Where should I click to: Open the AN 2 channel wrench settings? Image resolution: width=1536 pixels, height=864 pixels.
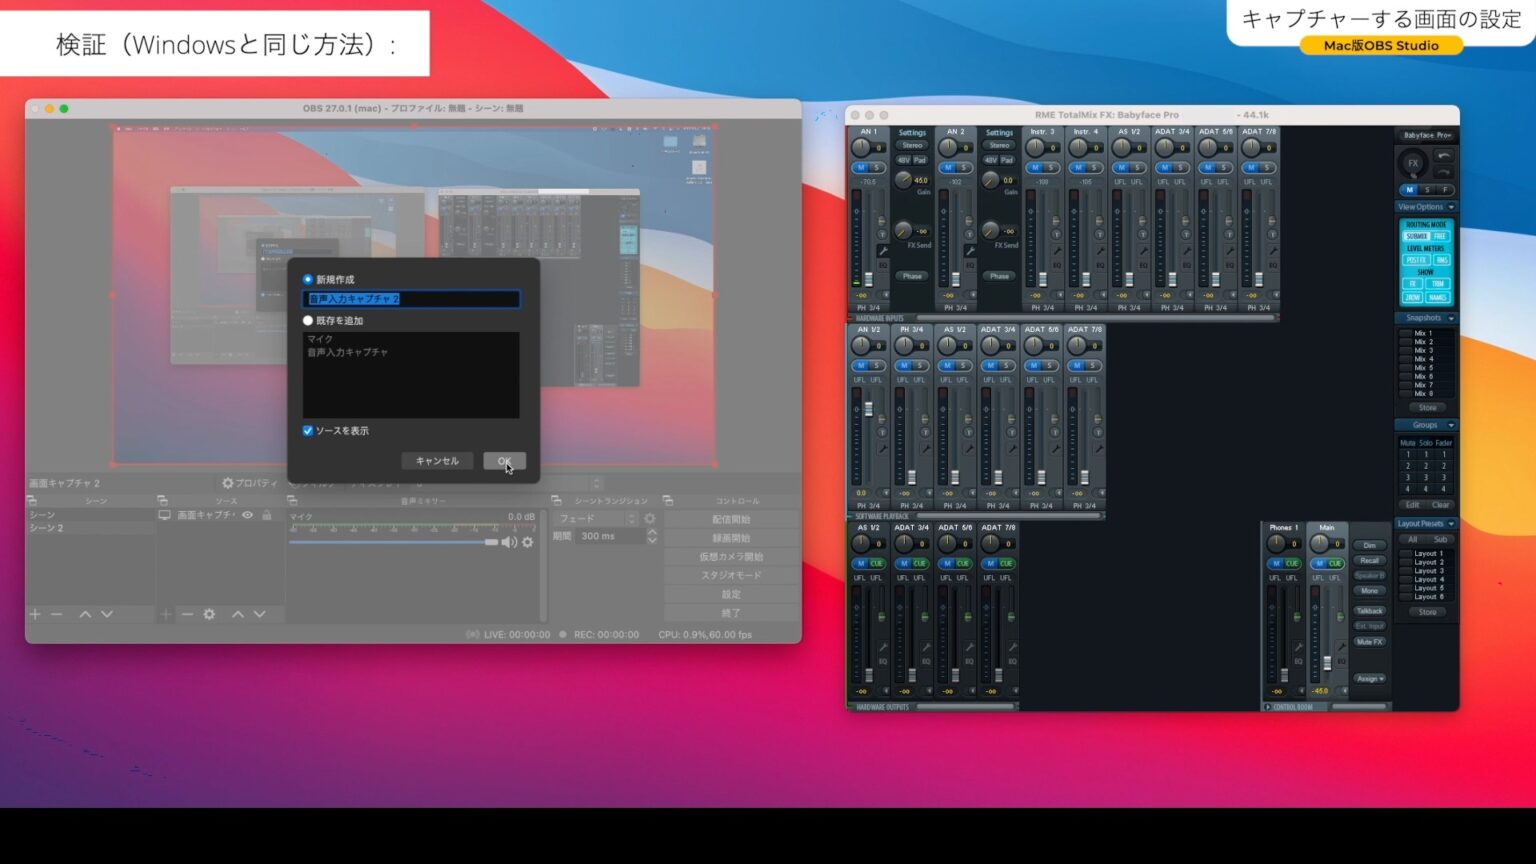(x=970, y=251)
